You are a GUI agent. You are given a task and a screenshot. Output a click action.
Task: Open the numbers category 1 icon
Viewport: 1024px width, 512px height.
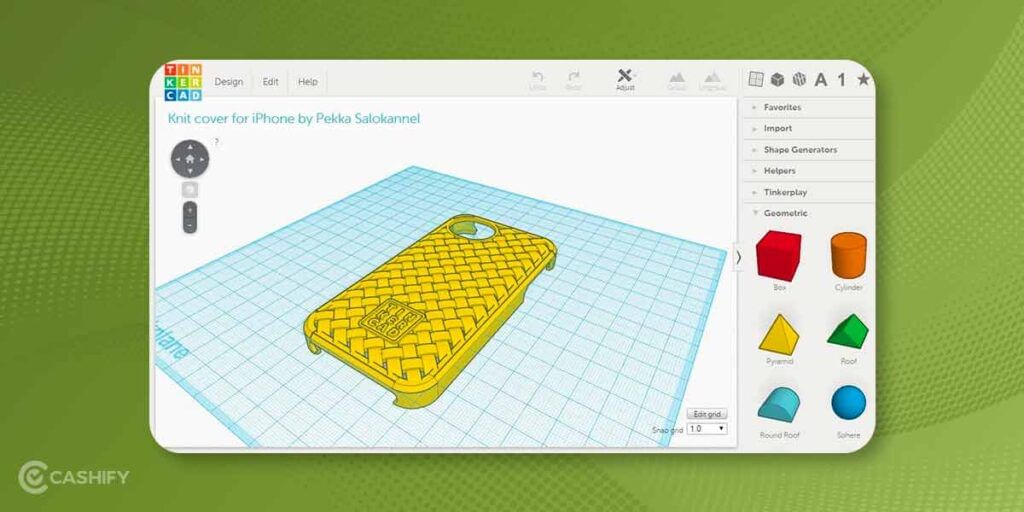(842, 80)
